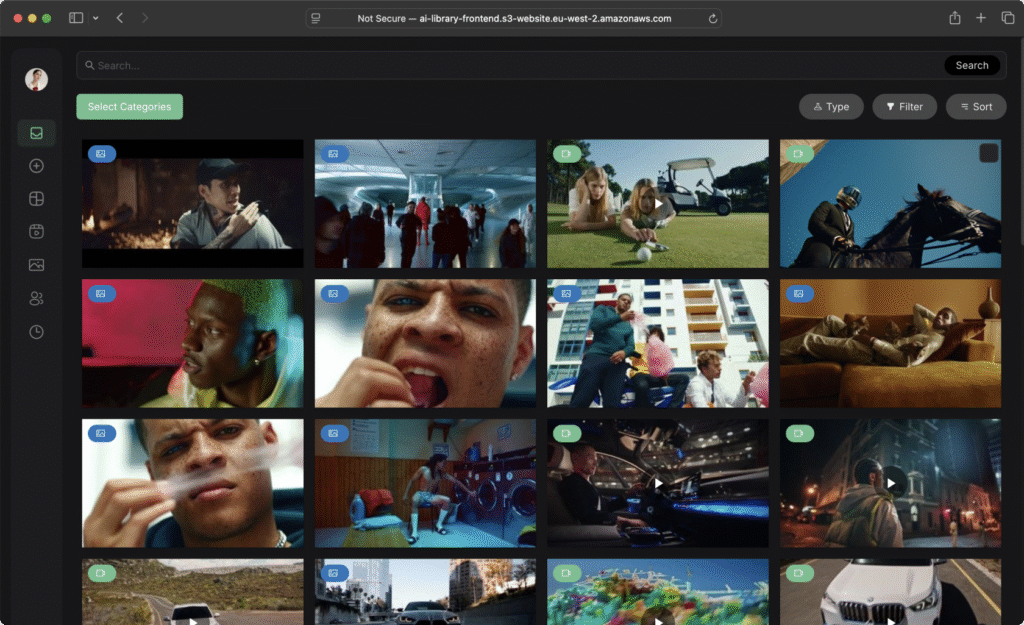Click image badge on green-haired man thumbnail

[x=101, y=293]
